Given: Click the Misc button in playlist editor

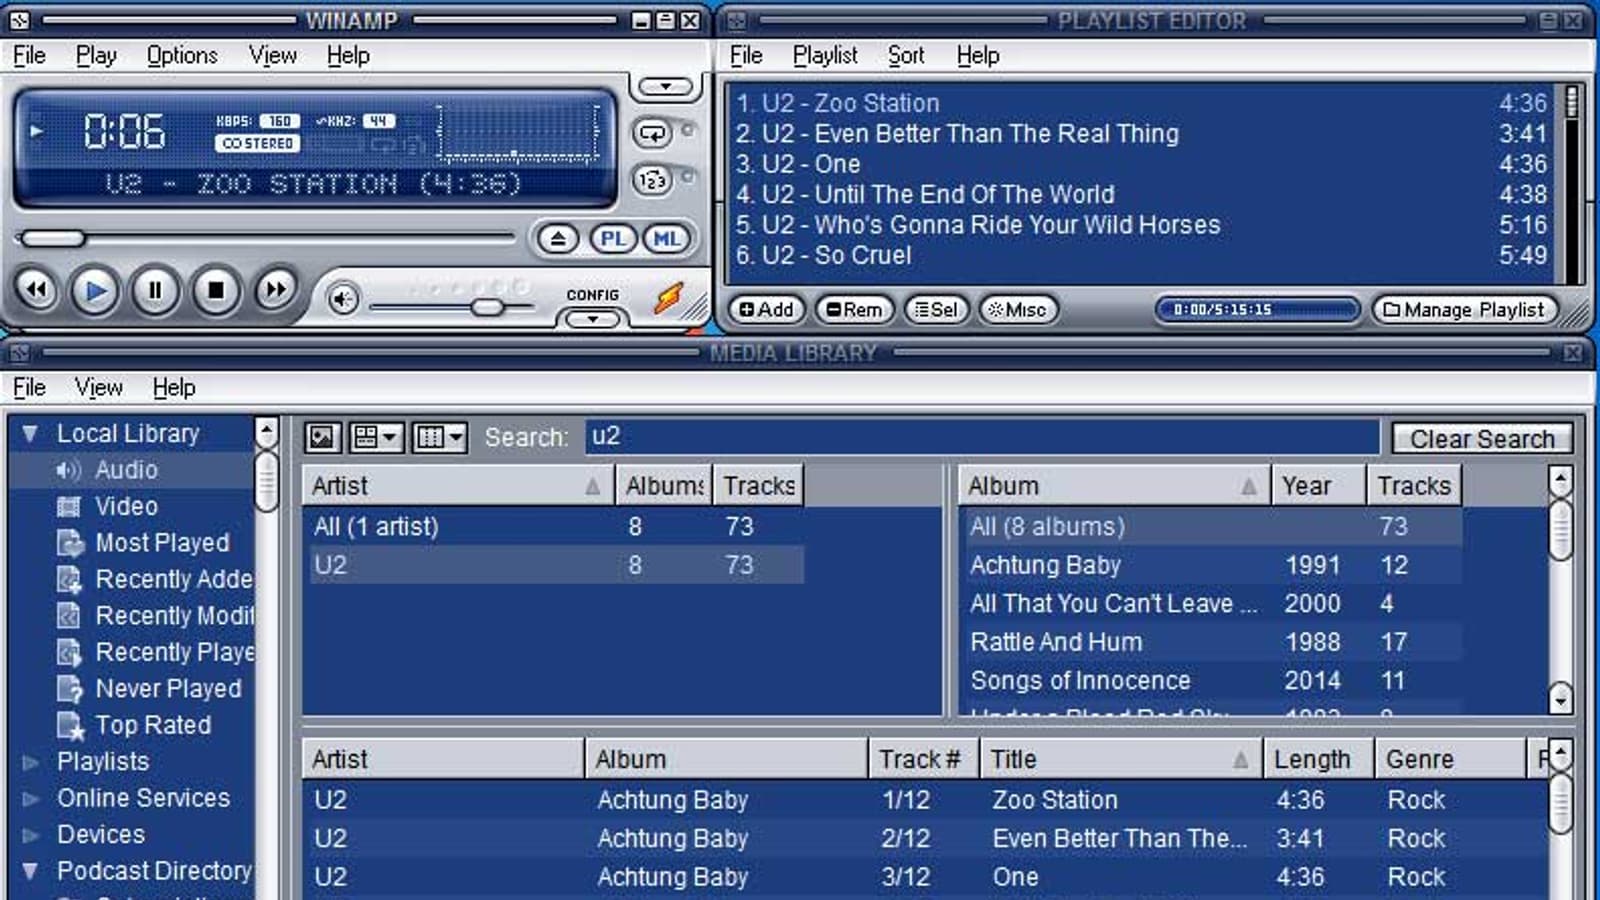Looking at the screenshot, I should coord(1017,310).
